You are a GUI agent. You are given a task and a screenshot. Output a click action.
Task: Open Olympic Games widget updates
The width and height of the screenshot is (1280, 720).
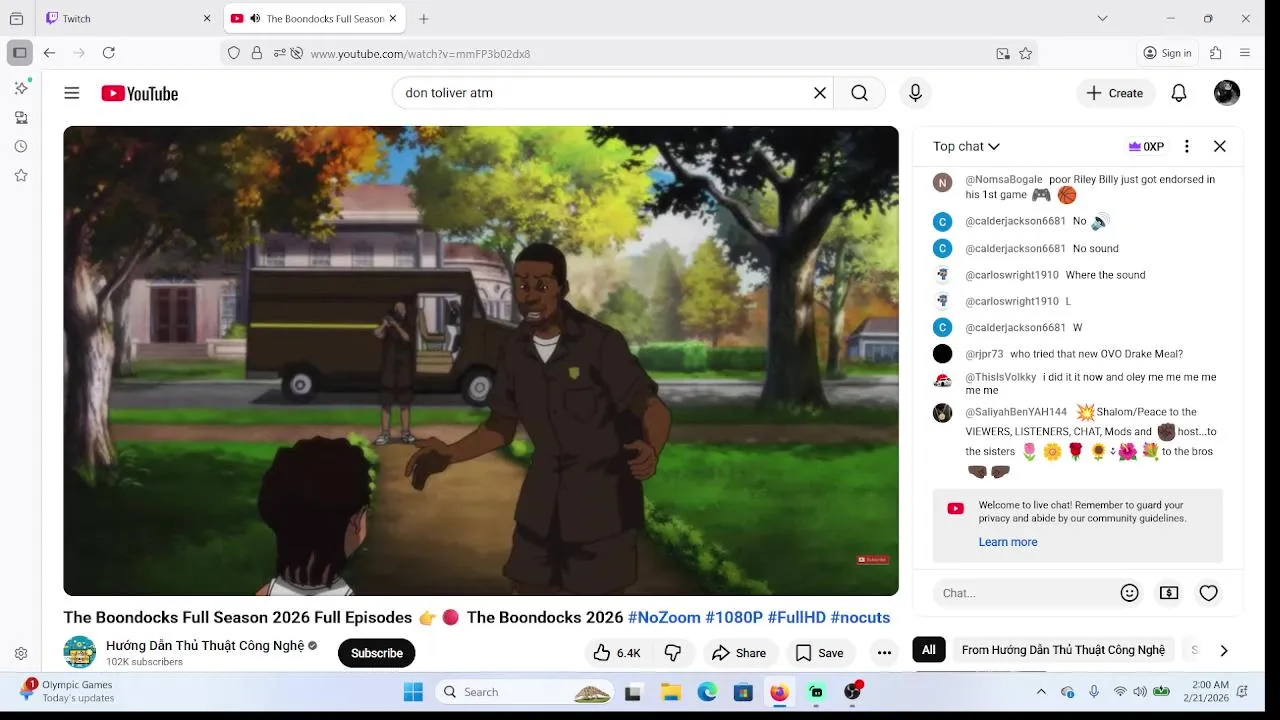[68, 691]
